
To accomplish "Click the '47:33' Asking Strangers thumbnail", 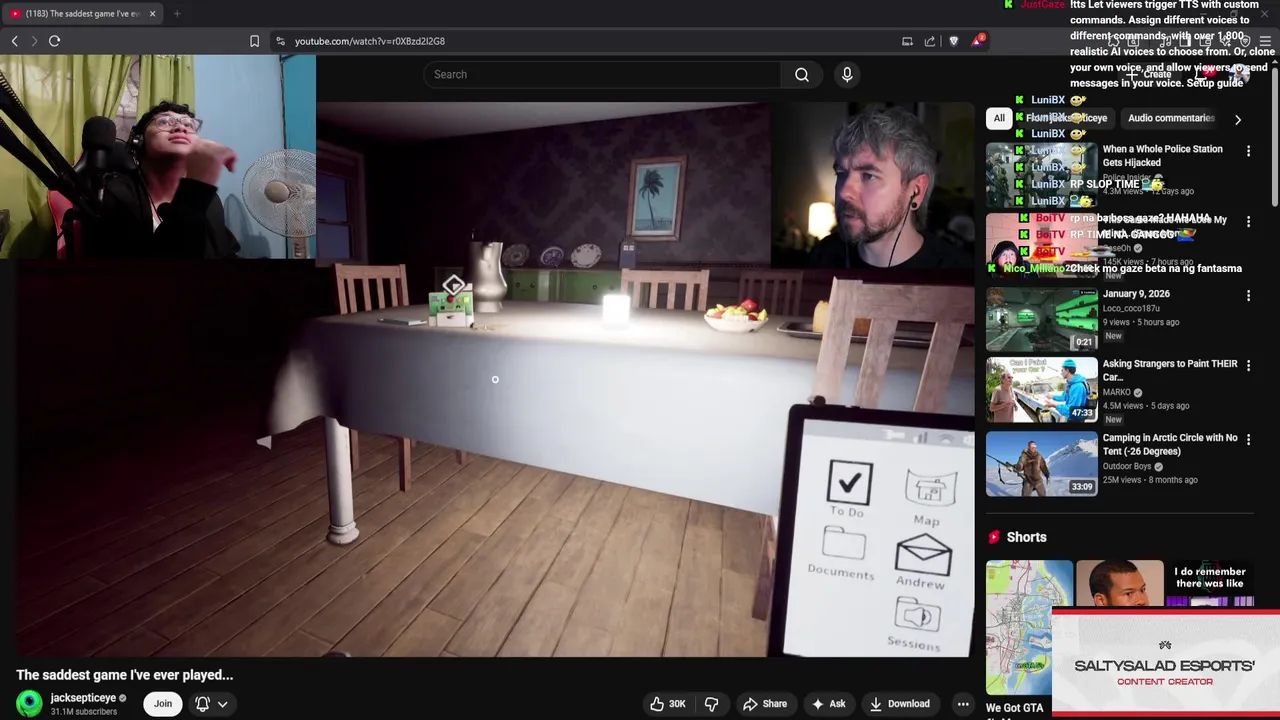I will pyautogui.click(x=1042, y=390).
